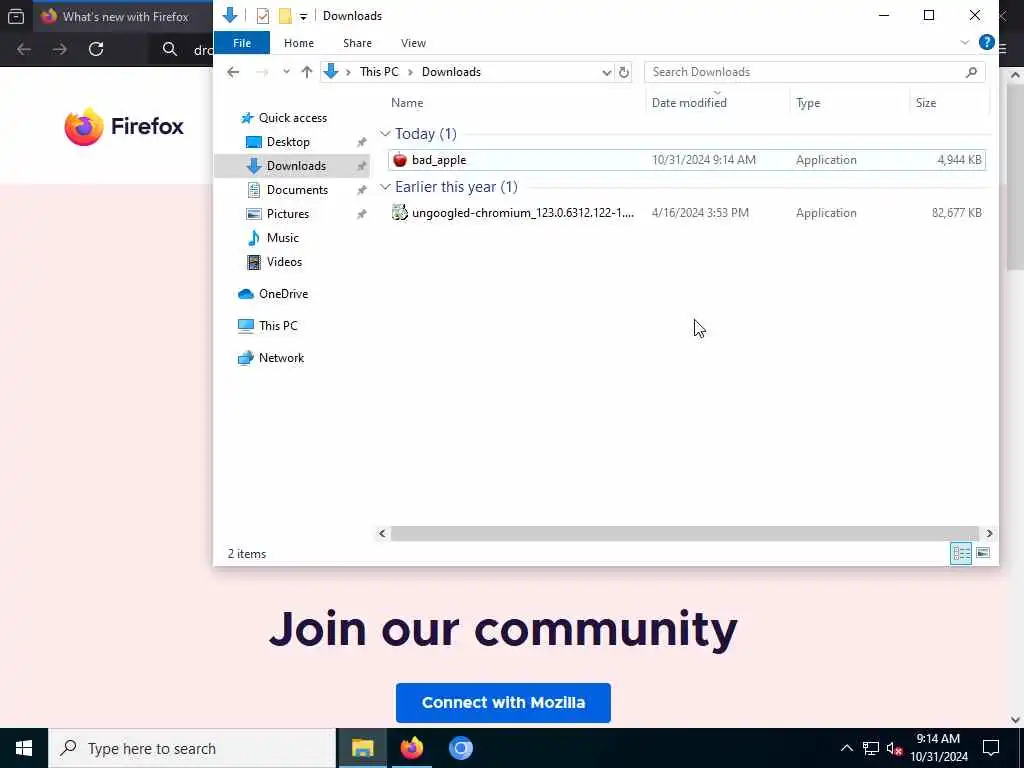This screenshot has height=768, width=1024.
Task: Open the notification center icon
Action: 991,748
